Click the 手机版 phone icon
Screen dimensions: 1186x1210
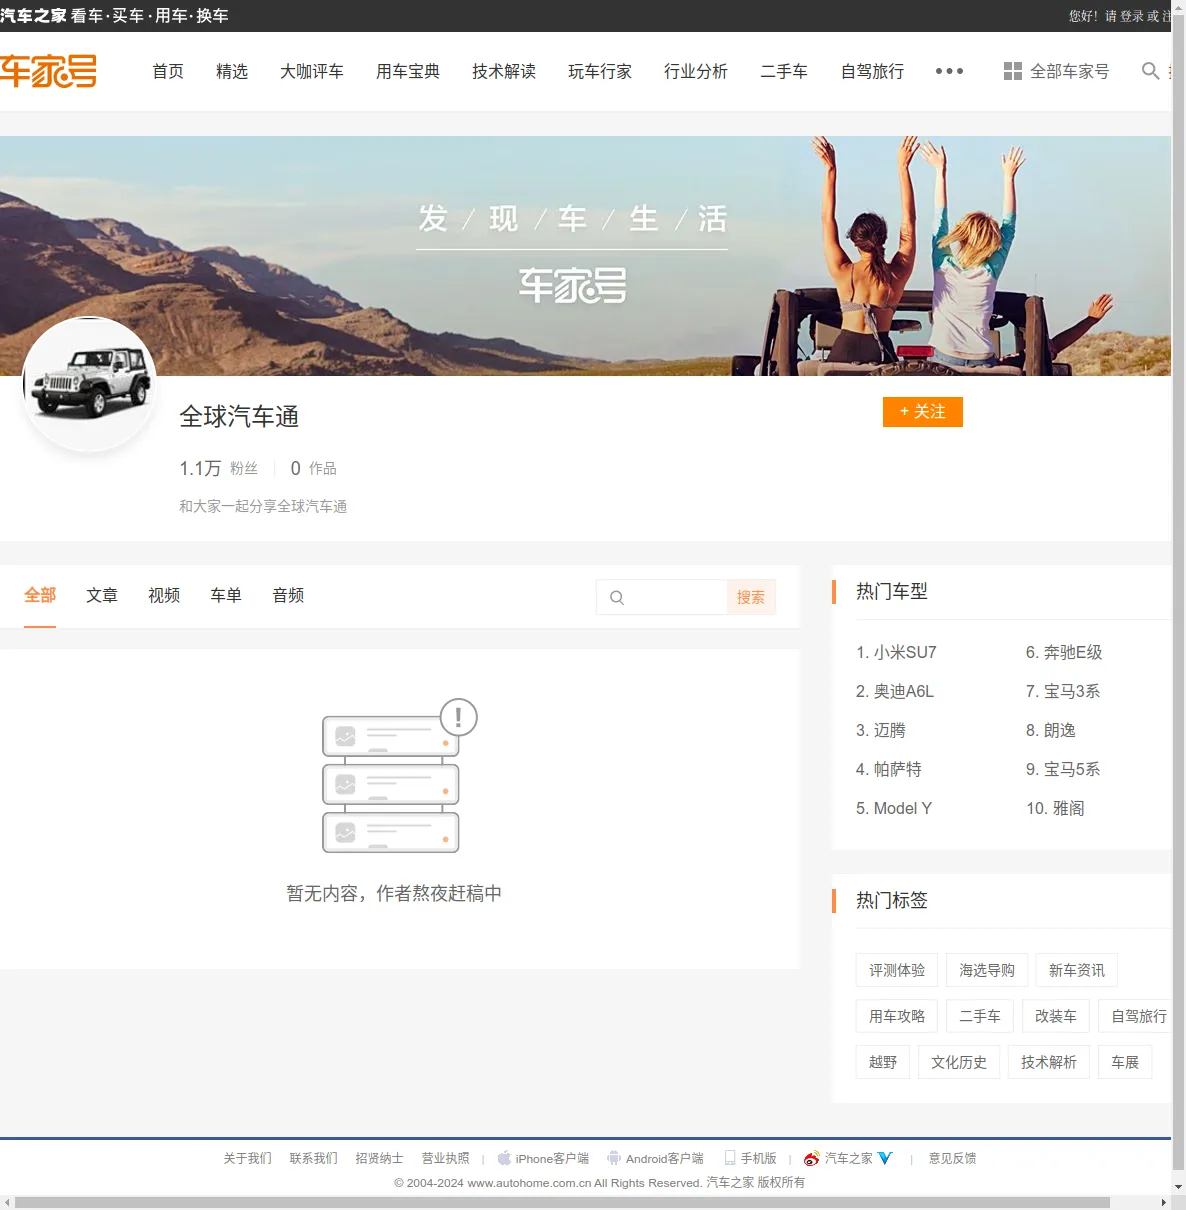[730, 1158]
